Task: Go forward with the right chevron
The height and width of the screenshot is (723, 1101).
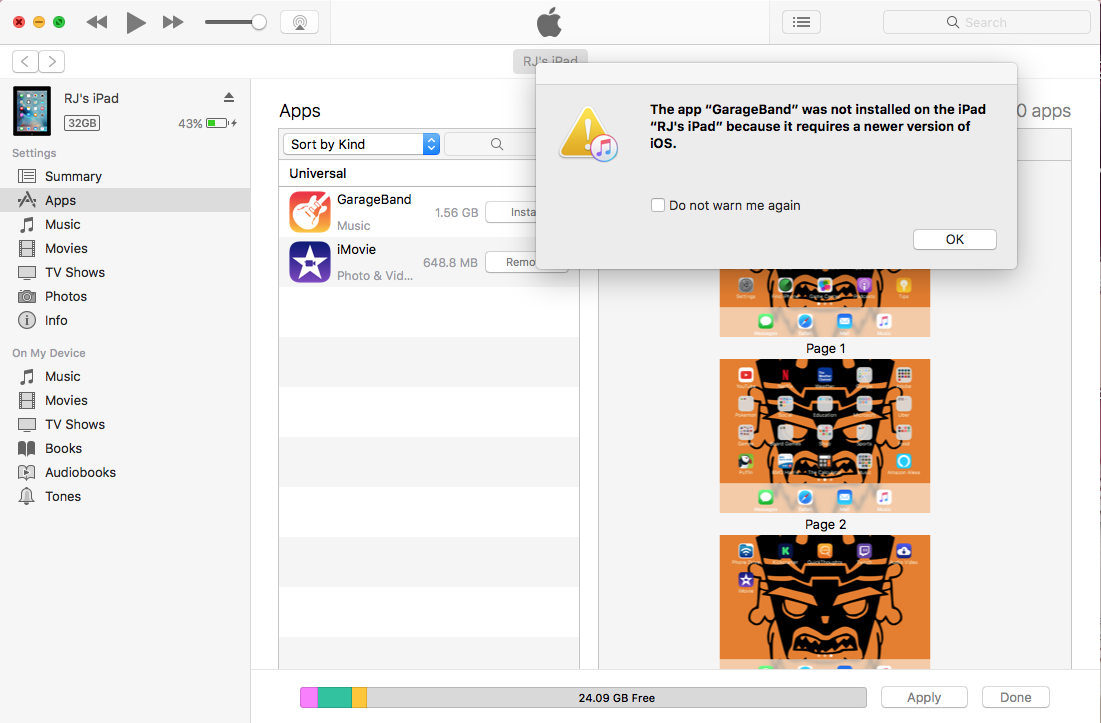Action: point(52,62)
